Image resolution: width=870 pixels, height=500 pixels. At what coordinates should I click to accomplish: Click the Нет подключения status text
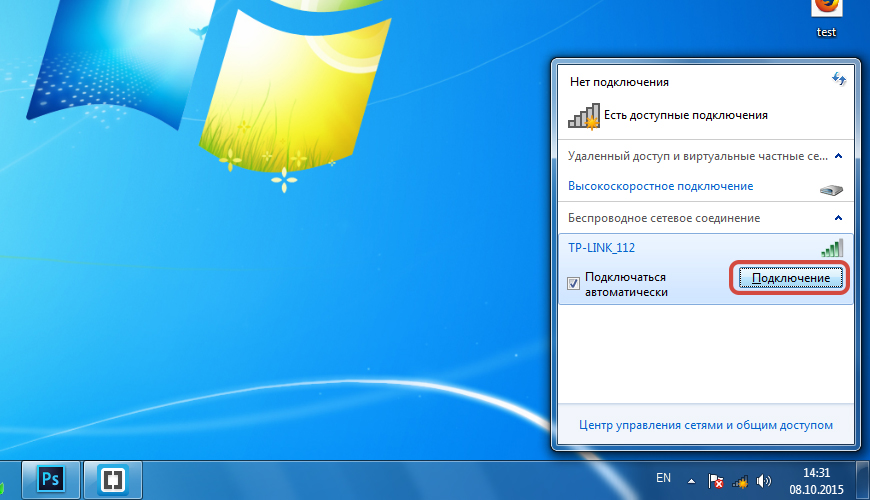coord(619,82)
